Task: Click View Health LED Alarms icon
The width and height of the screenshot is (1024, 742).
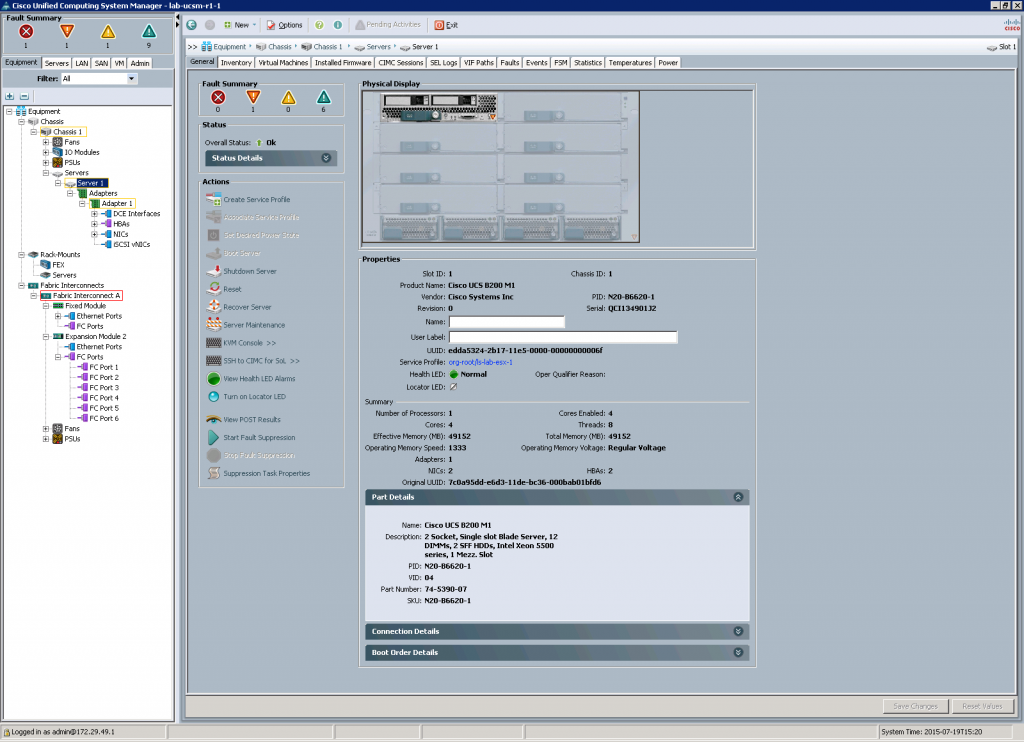Action: (214, 379)
